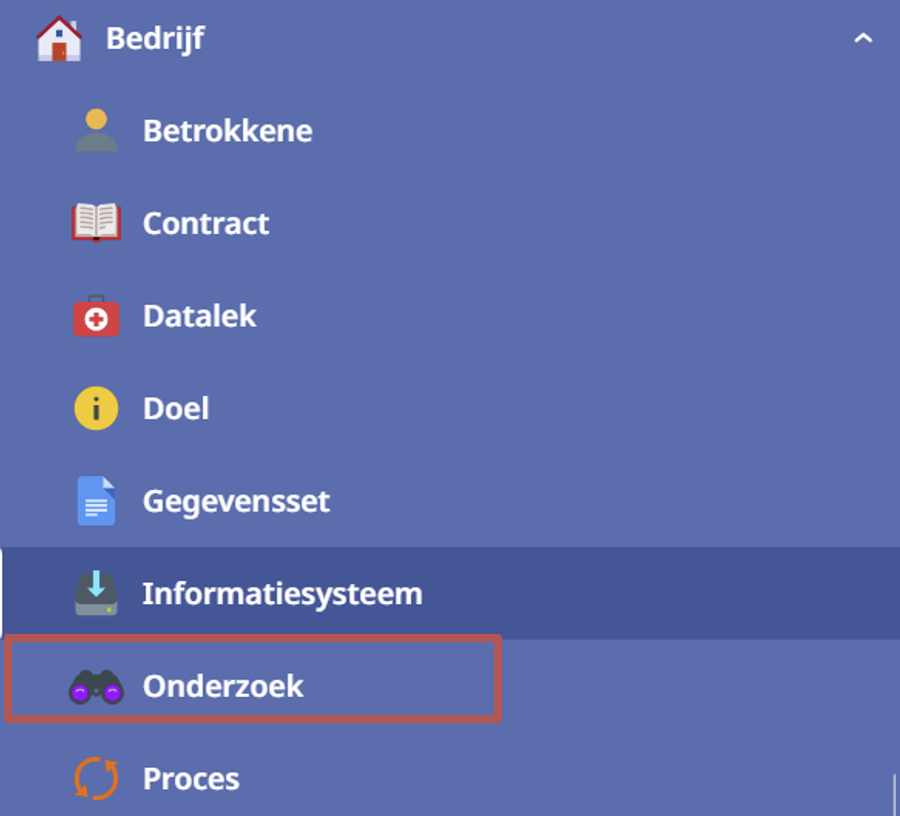The height and width of the screenshot is (816, 900).
Task: Open the Onderzoek menu entry
Action: [x=450, y=686]
